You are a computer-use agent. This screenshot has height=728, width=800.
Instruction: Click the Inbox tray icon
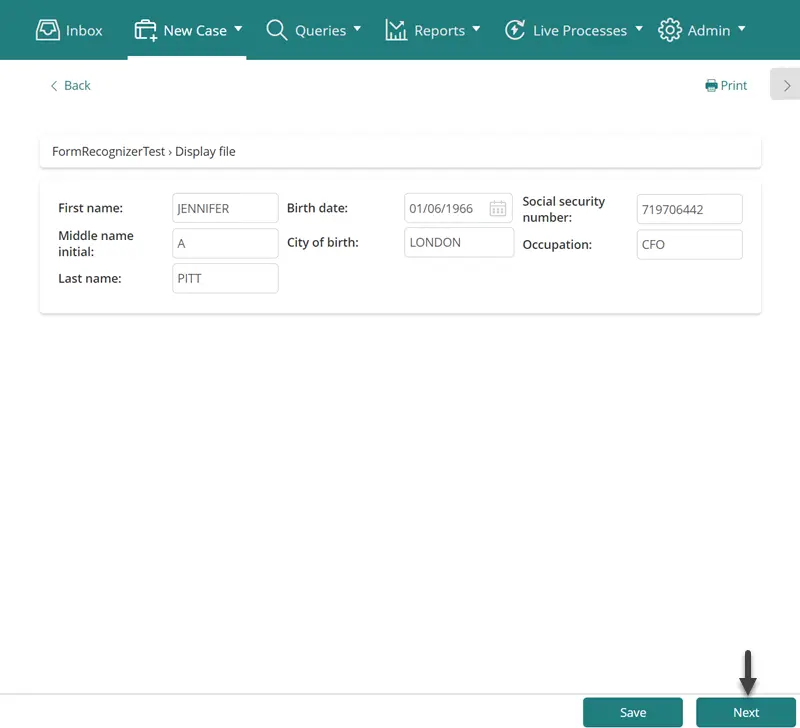tap(47, 30)
